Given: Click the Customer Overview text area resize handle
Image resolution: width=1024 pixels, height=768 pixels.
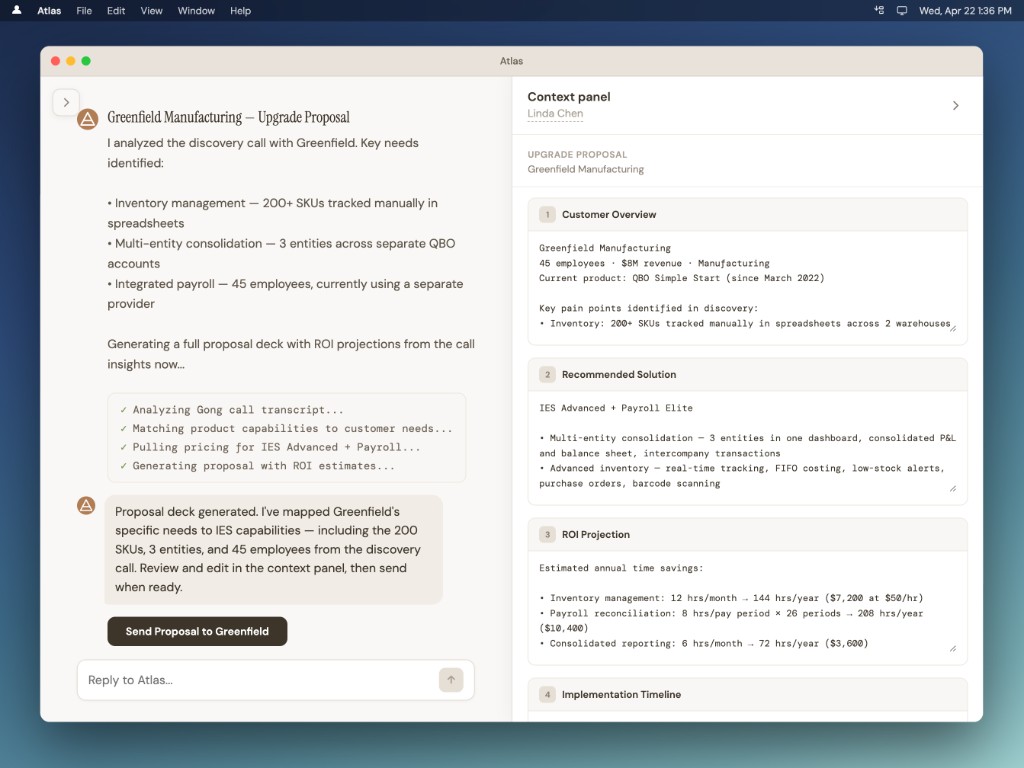Looking at the screenshot, I should (x=953, y=328).
